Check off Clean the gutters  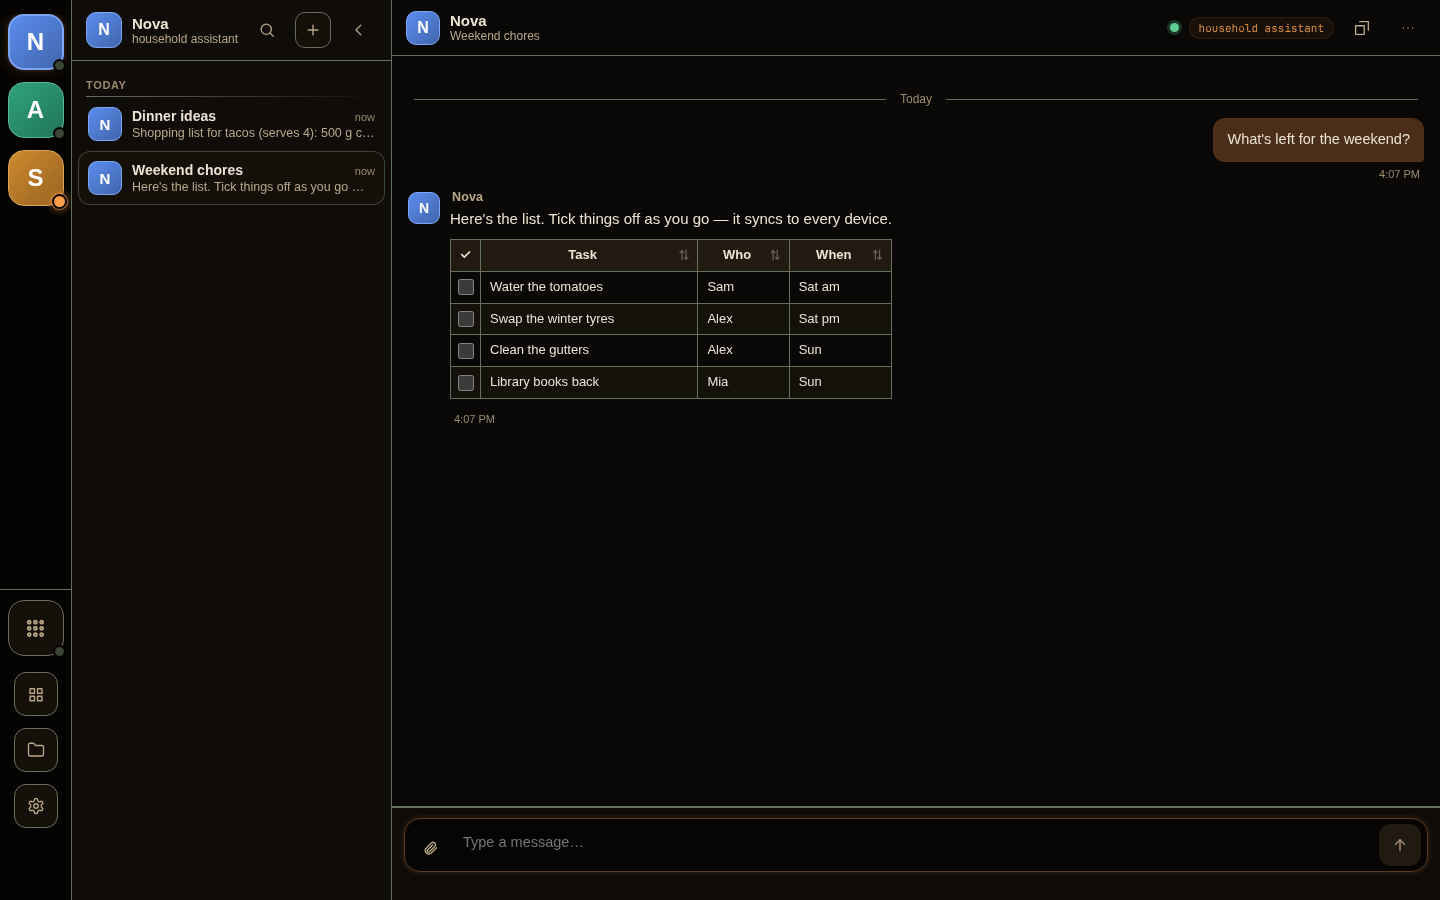(466, 351)
